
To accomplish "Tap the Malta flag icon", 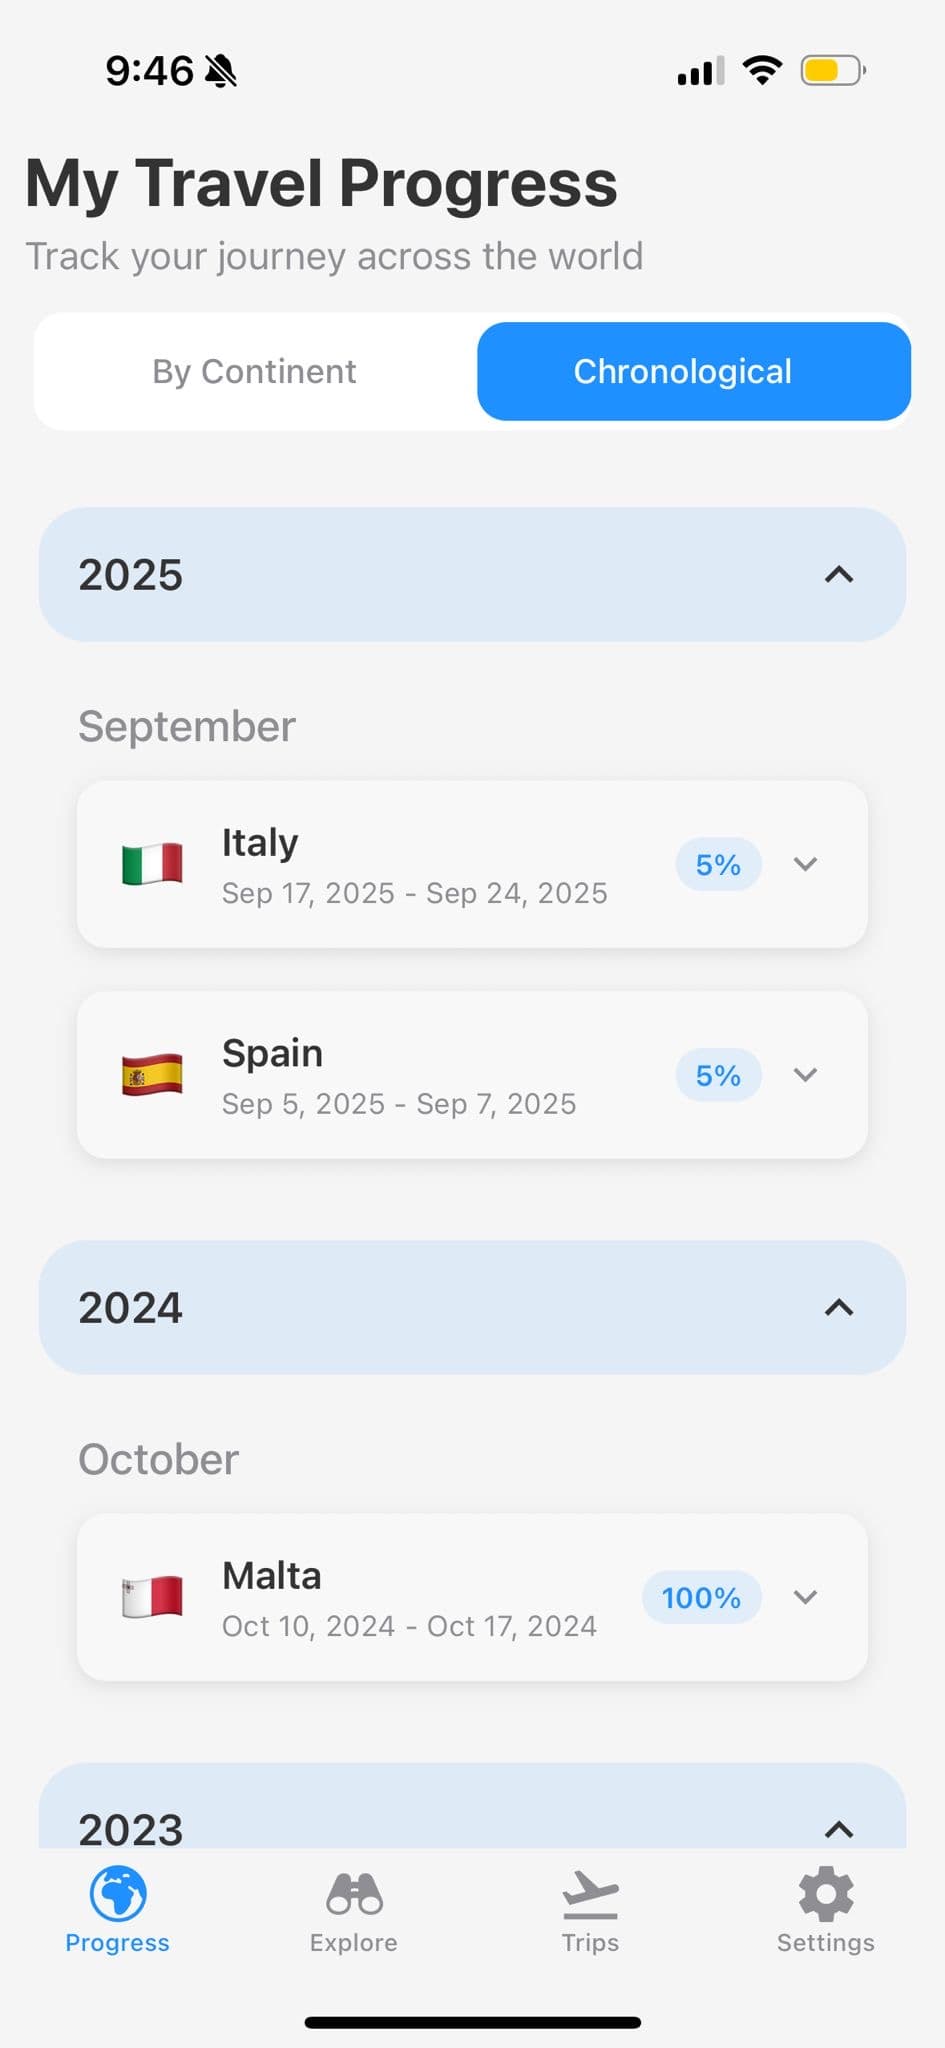I will [152, 1597].
